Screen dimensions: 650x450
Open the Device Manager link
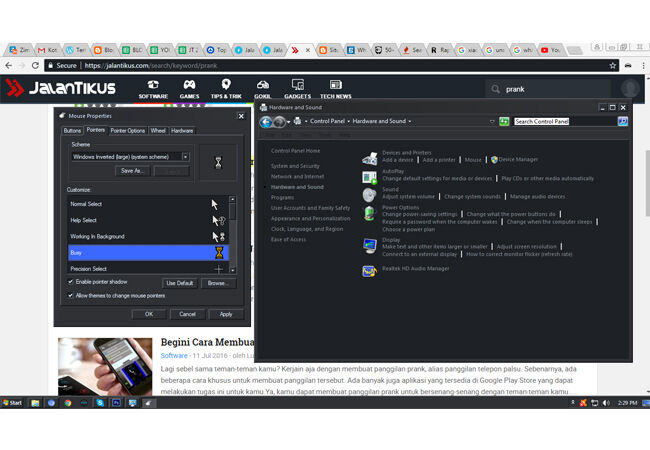pyautogui.click(x=518, y=160)
